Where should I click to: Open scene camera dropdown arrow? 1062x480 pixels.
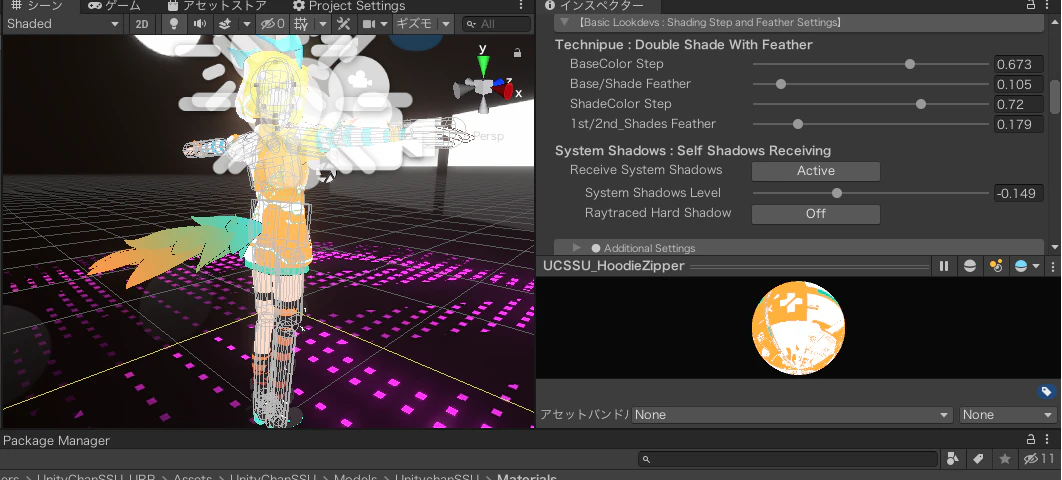point(384,24)
